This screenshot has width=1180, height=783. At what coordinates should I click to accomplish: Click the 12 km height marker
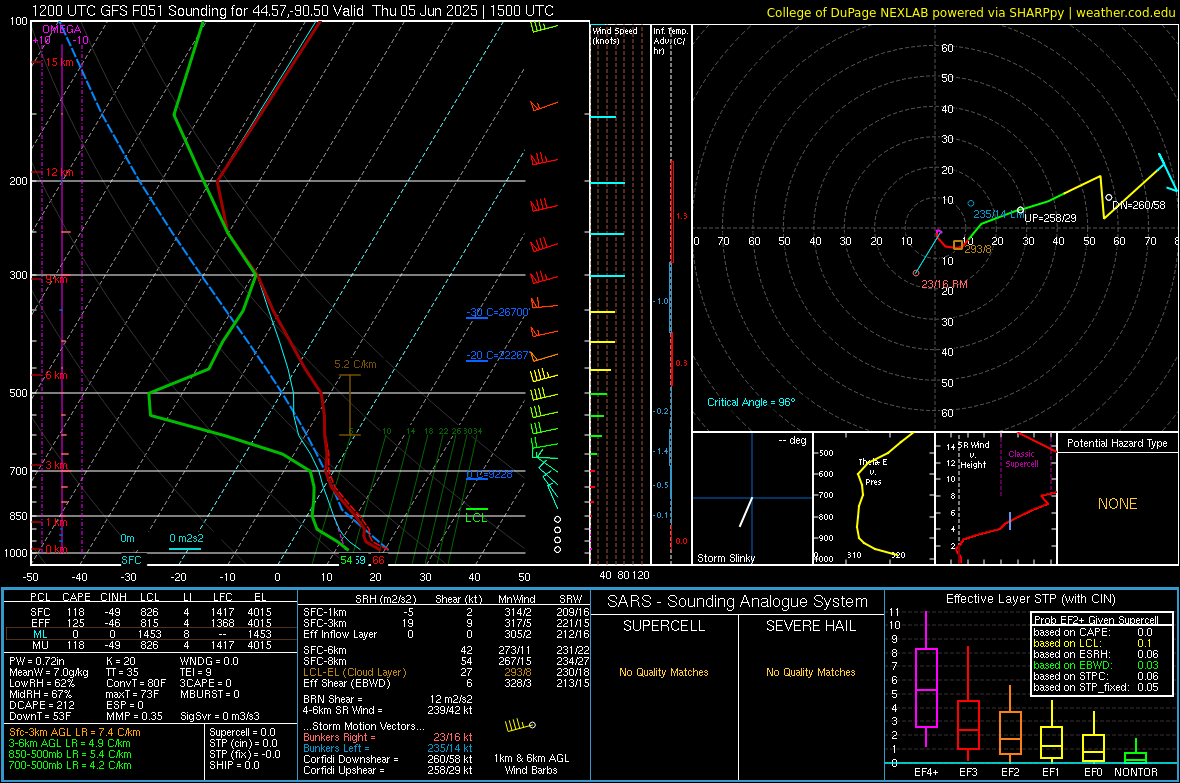click(59, 172)
